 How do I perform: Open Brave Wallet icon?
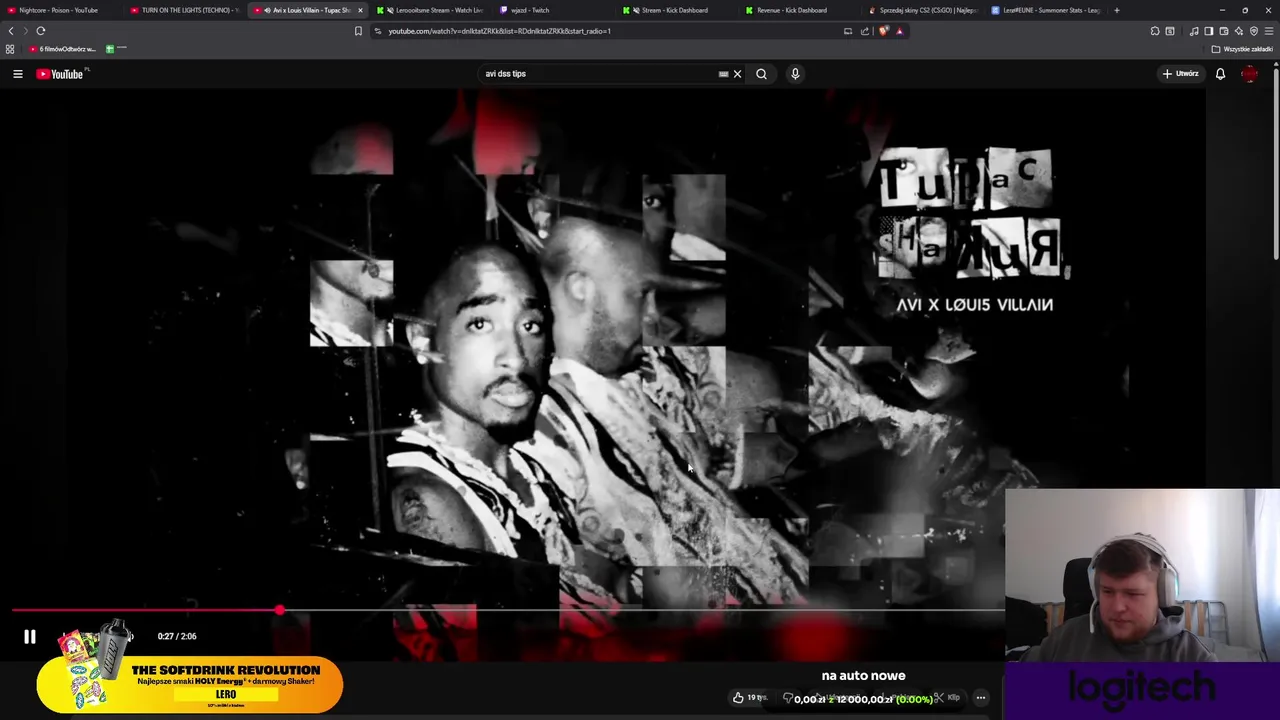coord(1223,31)
